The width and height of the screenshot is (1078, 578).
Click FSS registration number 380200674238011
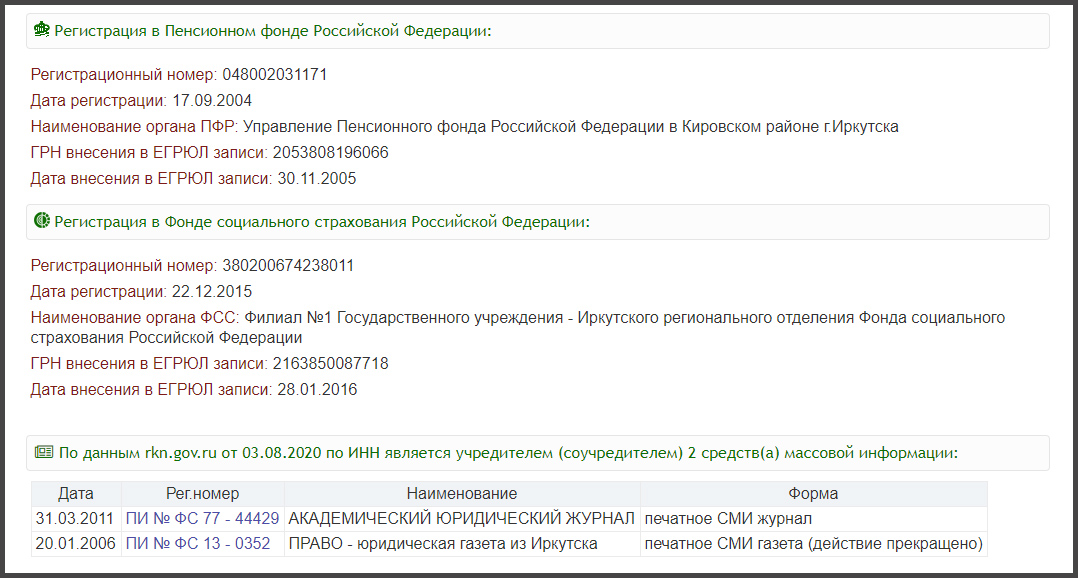tap(287, 266)
